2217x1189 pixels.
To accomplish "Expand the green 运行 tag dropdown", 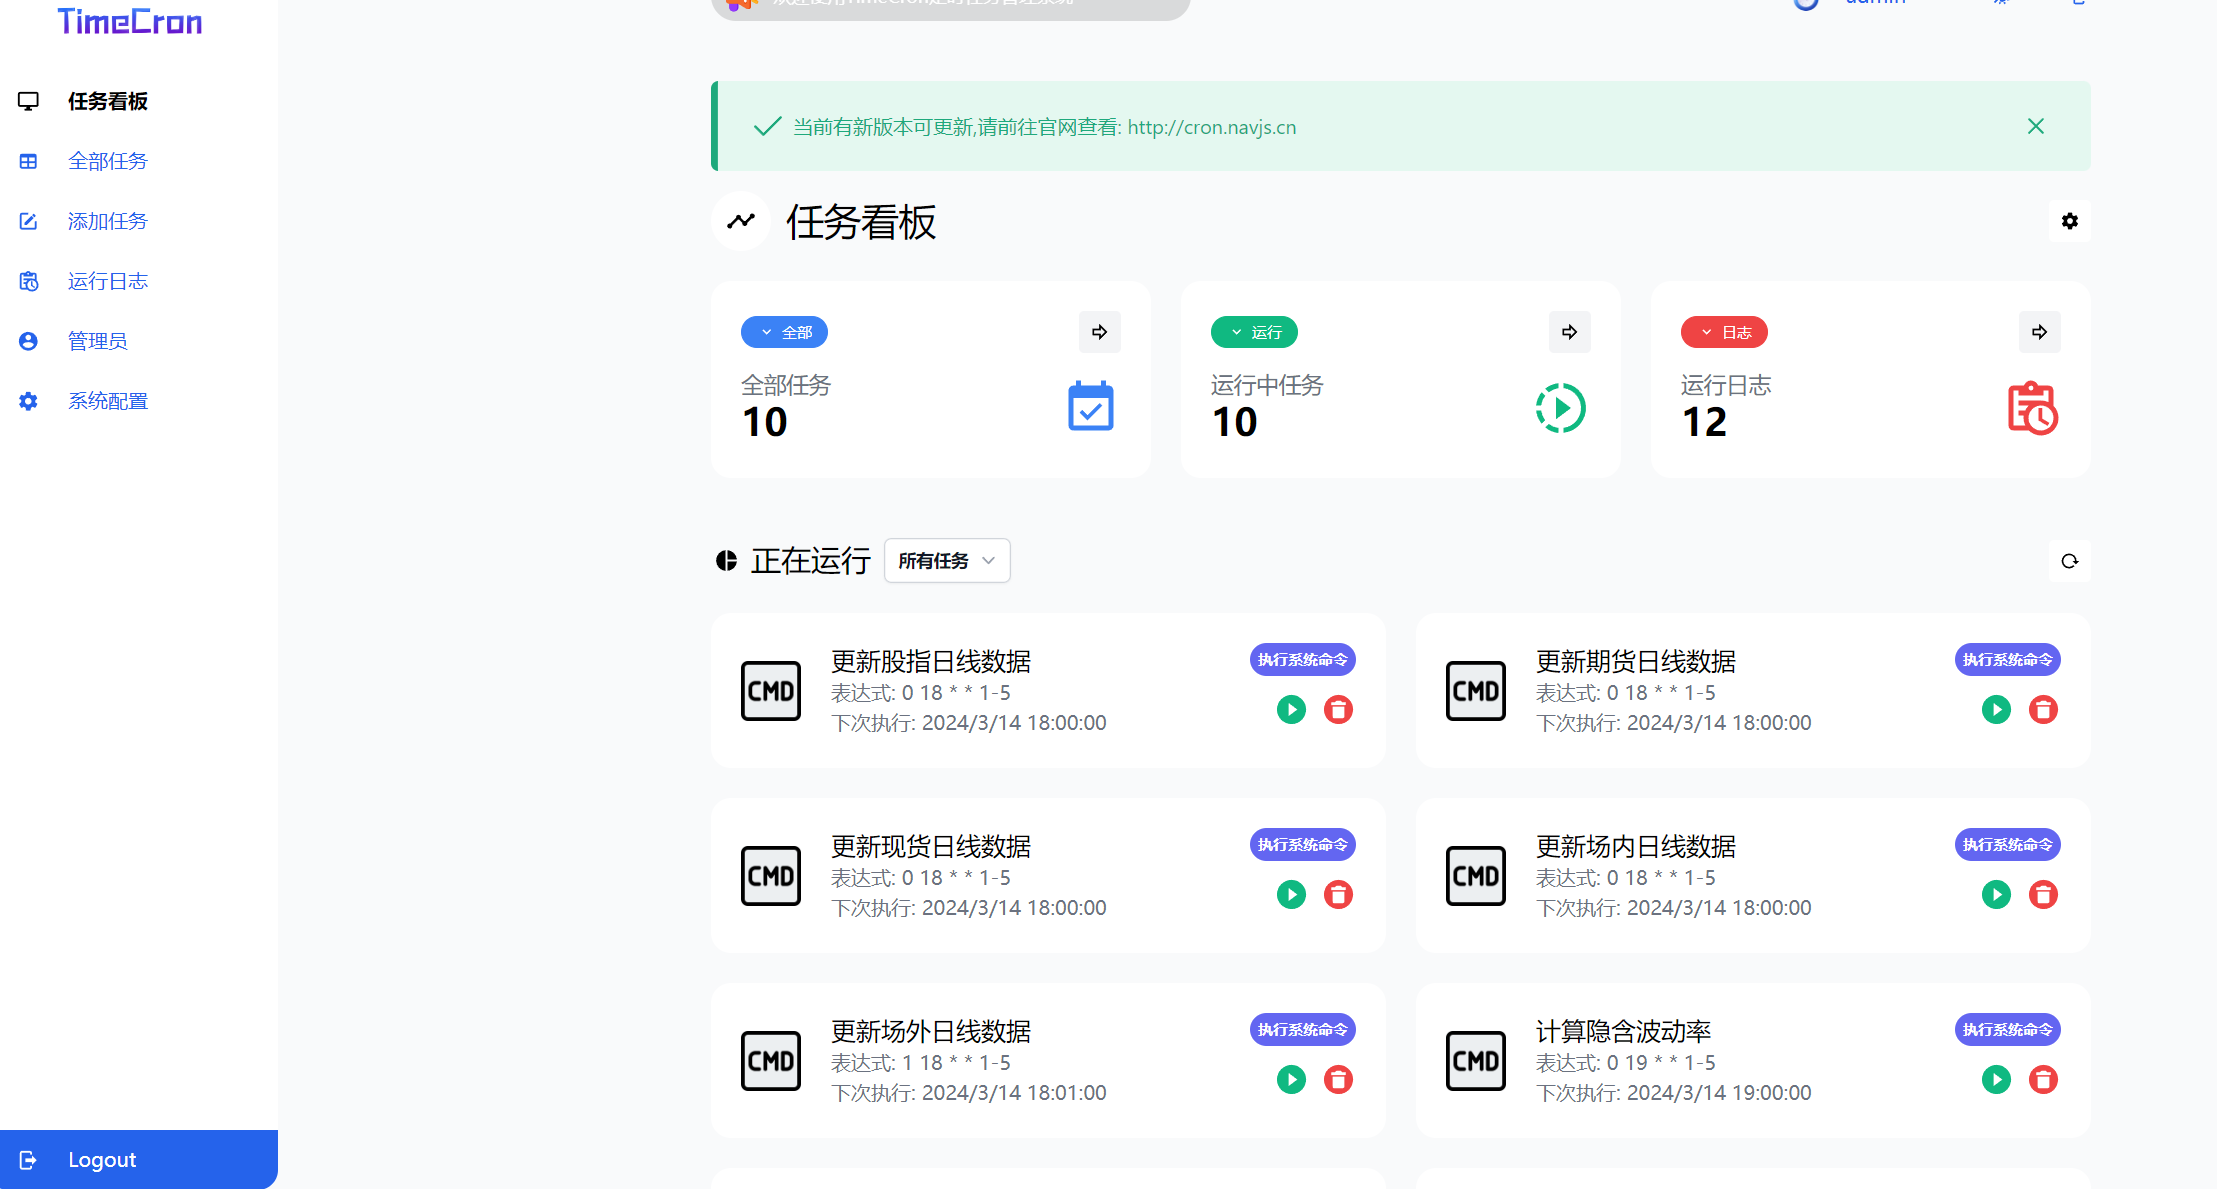I will click(1254, 332).
